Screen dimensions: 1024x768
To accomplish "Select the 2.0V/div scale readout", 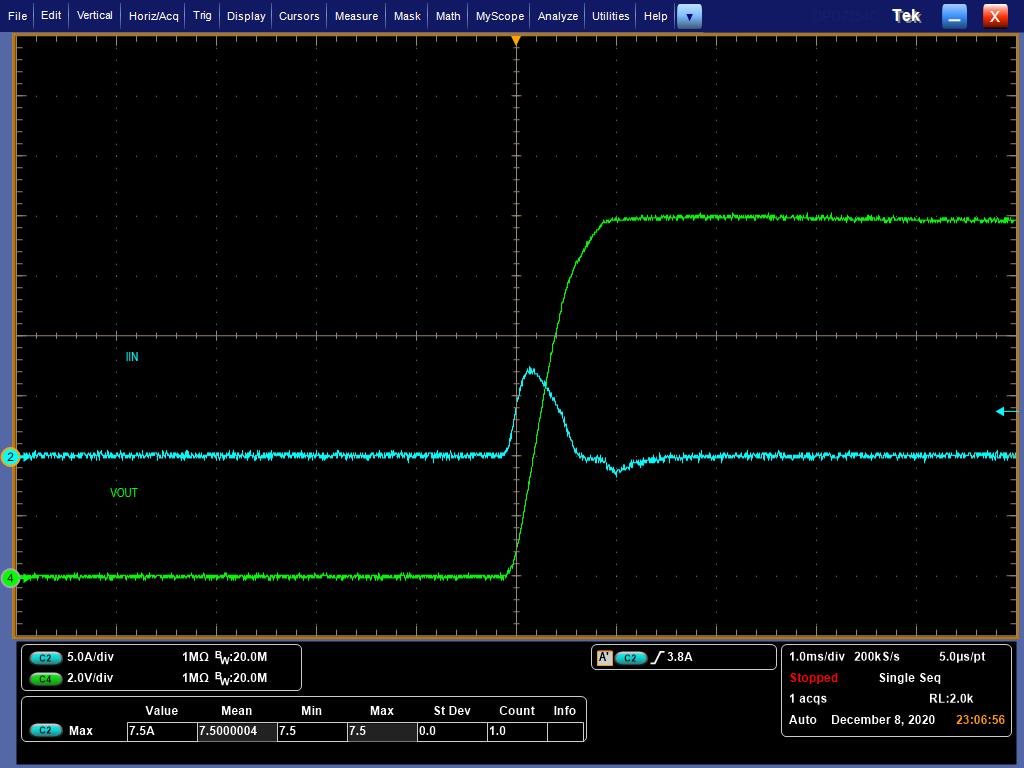I will [90, 678].
